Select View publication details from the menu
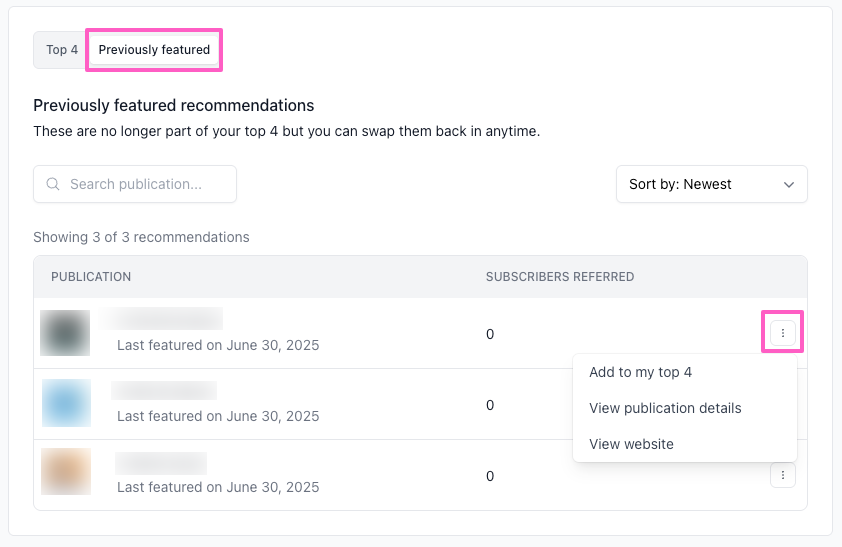The image size is (842, 547). 665,408
